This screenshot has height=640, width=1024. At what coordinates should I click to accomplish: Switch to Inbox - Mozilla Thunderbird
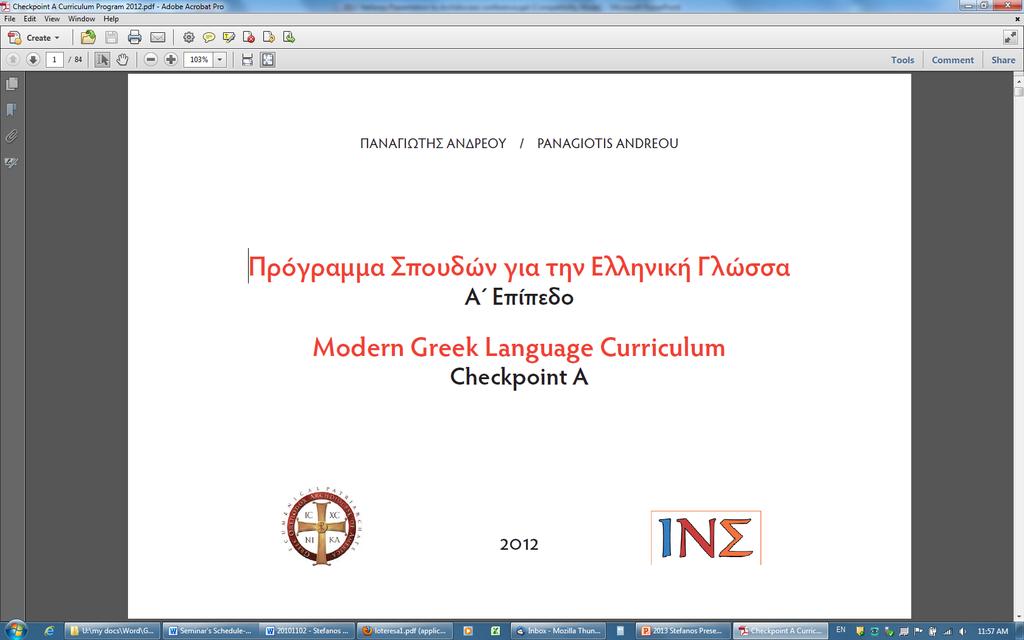tap(558, 631)
